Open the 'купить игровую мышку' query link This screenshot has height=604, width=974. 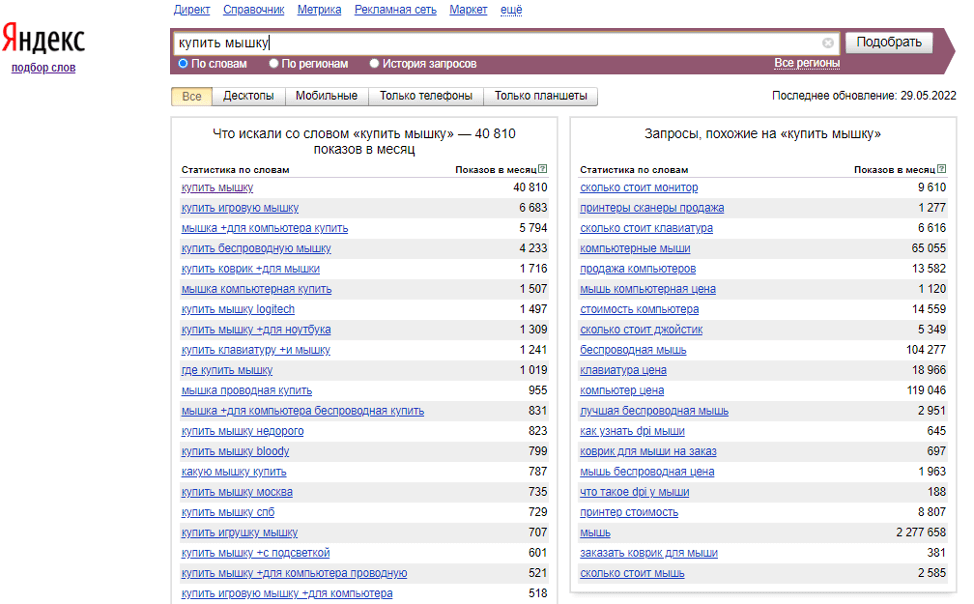240,208
